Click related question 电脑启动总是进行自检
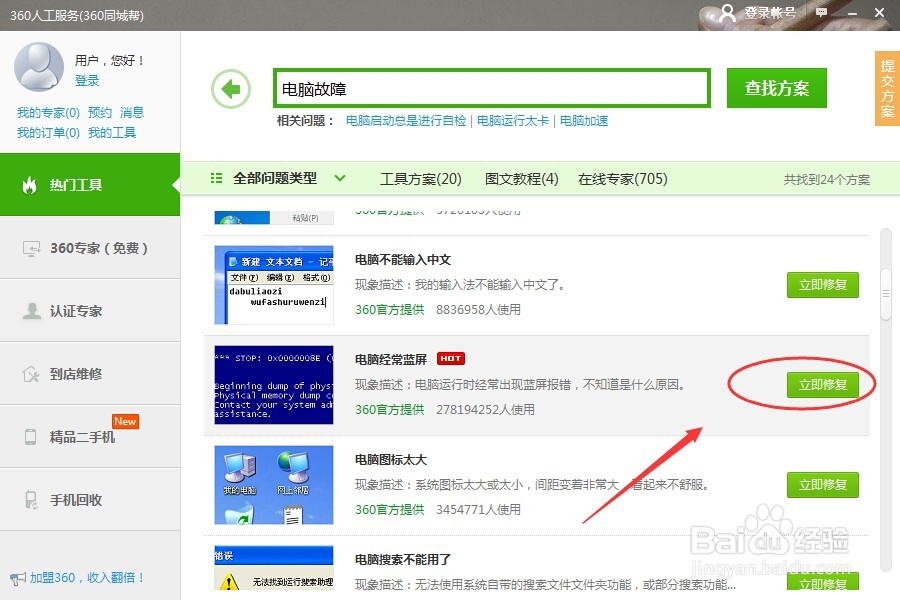This screenshot has height=600, width=900. coord(406,121)
